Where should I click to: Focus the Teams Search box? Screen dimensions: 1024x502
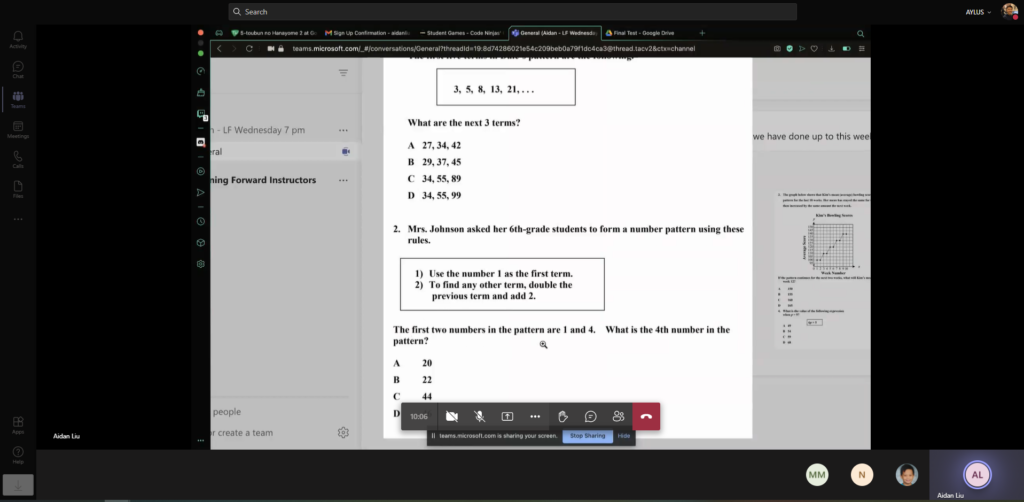(512, 12)
